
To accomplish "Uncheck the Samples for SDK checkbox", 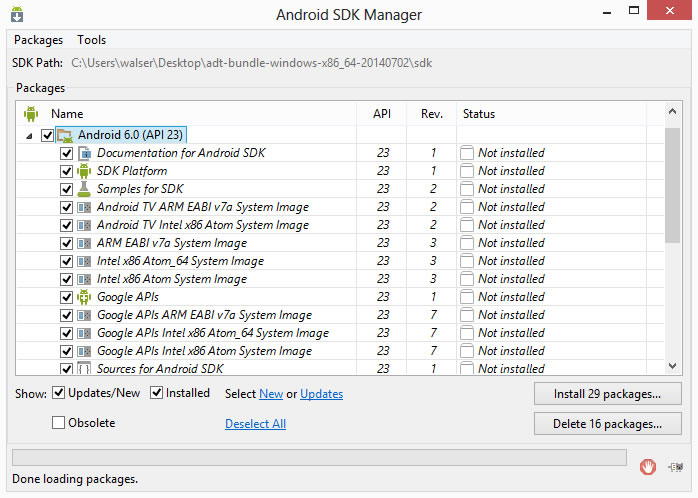I will pos(66,189).
